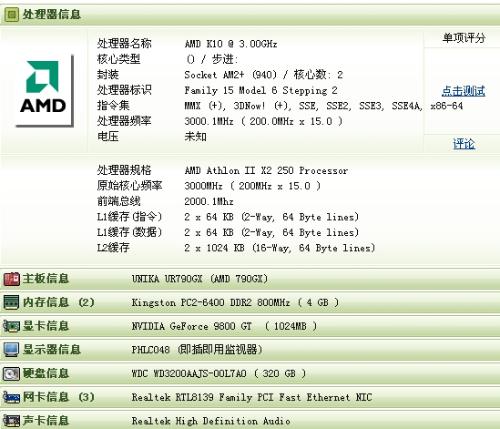Click Realtek High Definition Audio text
The width and height of the screenshot is (500, 429).
[x=211, y=421]
